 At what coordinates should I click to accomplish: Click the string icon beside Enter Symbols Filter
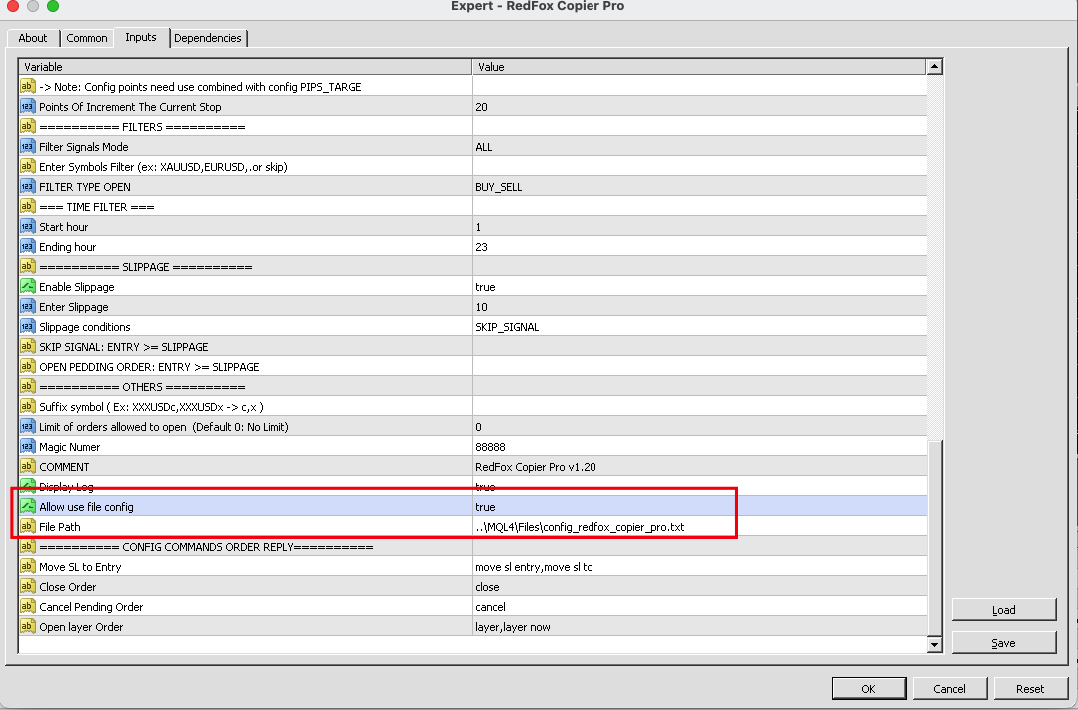[28, 167]
